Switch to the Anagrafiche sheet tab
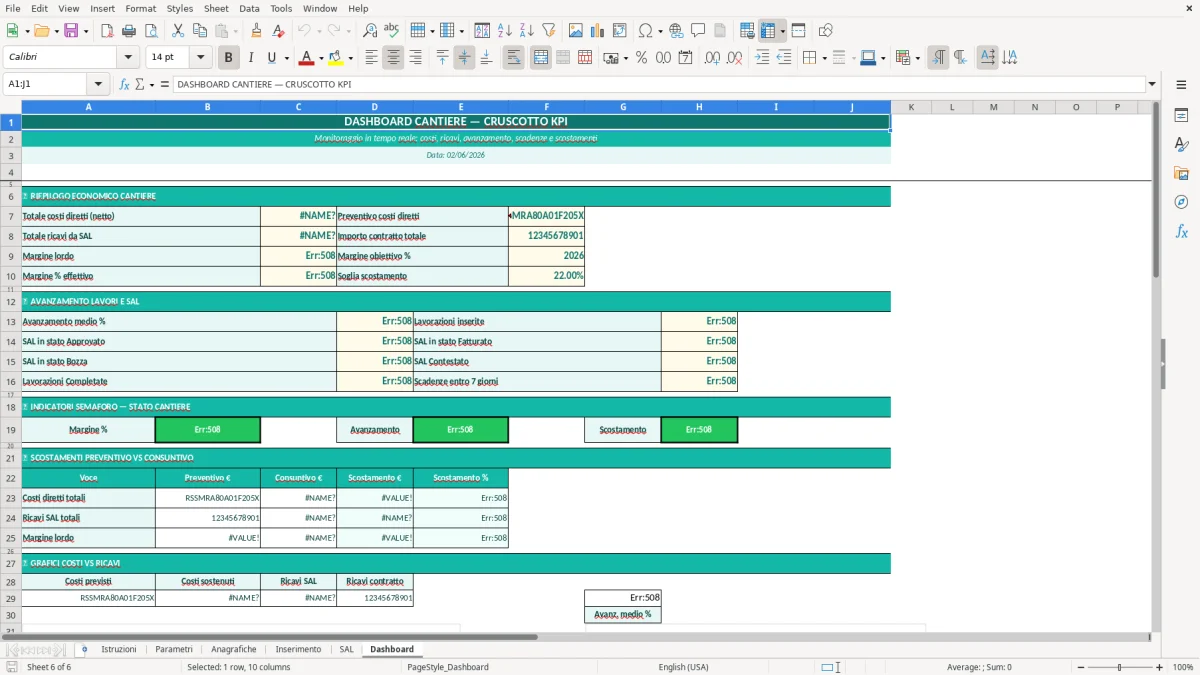1200x675 pixels. pyautogui.click(x=234, y=649)
